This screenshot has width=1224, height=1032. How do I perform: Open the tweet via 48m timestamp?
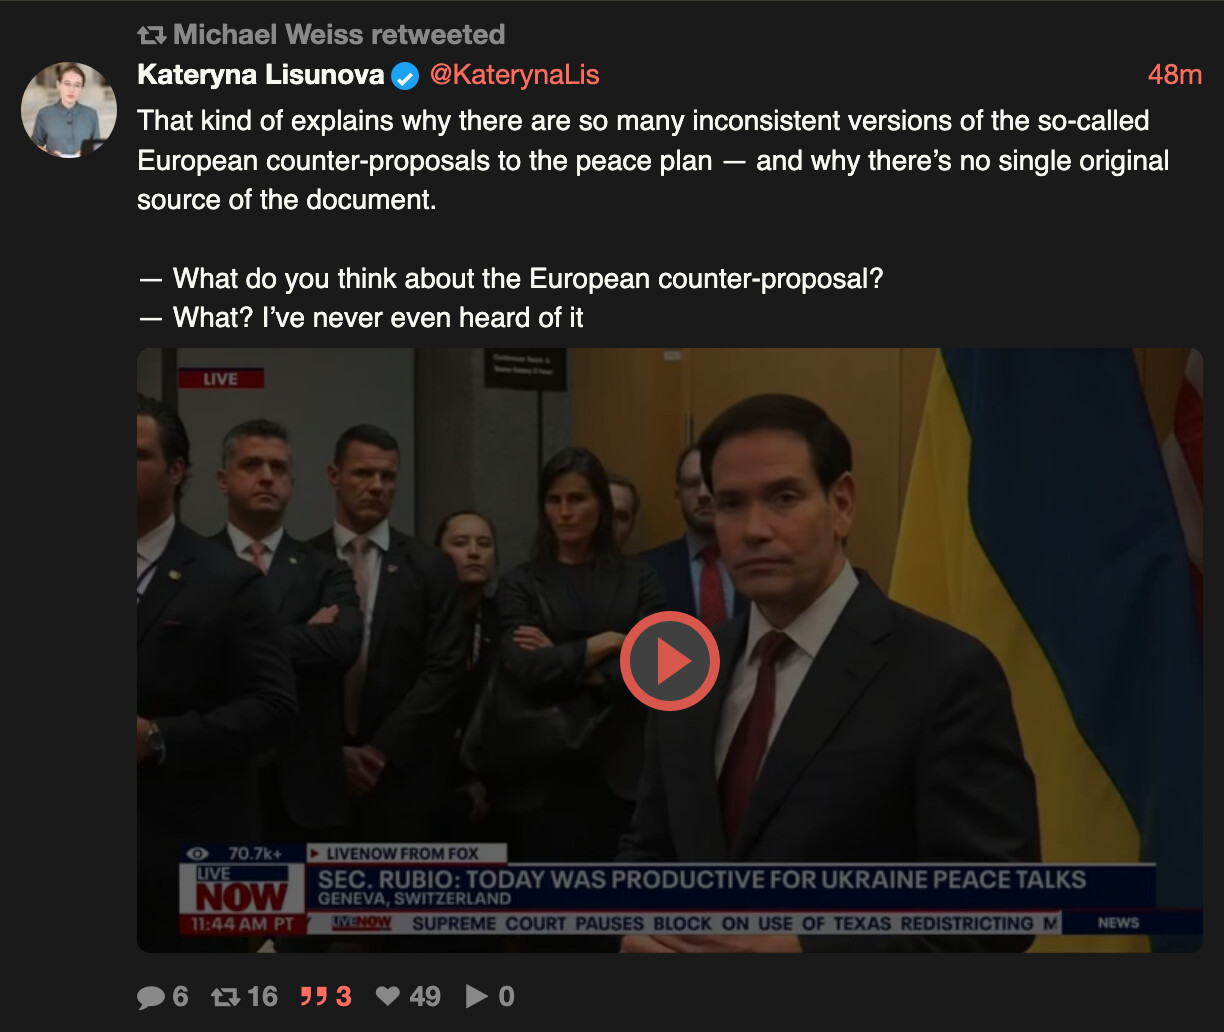coord(1175,75)
